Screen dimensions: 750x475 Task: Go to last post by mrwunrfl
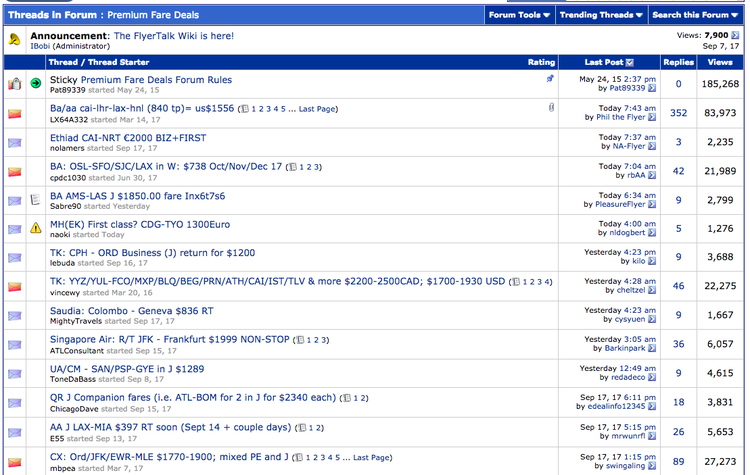click(652, 436)
